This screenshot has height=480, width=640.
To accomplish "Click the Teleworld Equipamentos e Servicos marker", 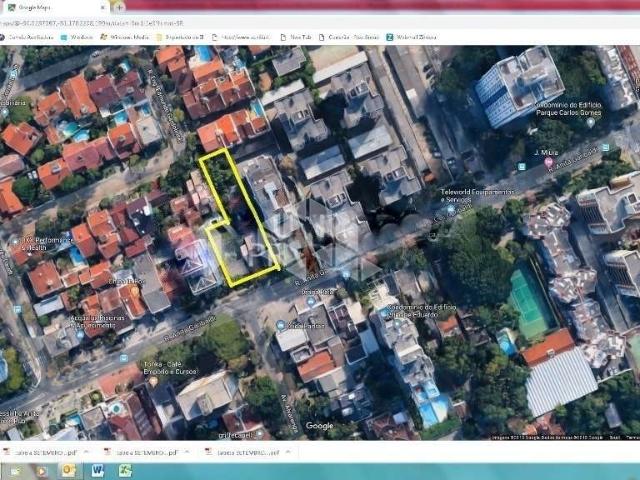I will coord(451,210).
